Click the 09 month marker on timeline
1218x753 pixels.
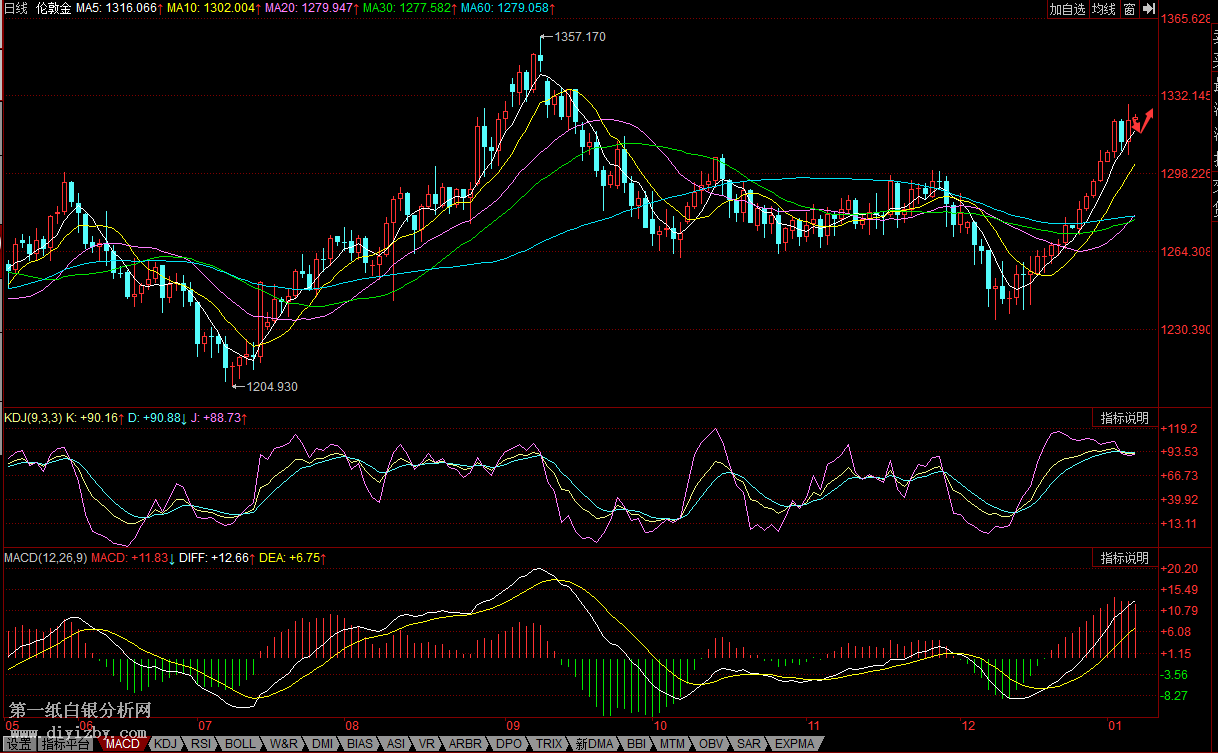[x=514, y=724]
